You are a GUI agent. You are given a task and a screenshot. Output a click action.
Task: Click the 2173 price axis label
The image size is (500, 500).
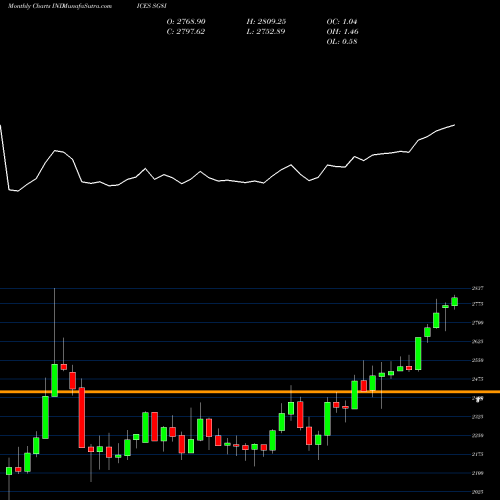478,454
